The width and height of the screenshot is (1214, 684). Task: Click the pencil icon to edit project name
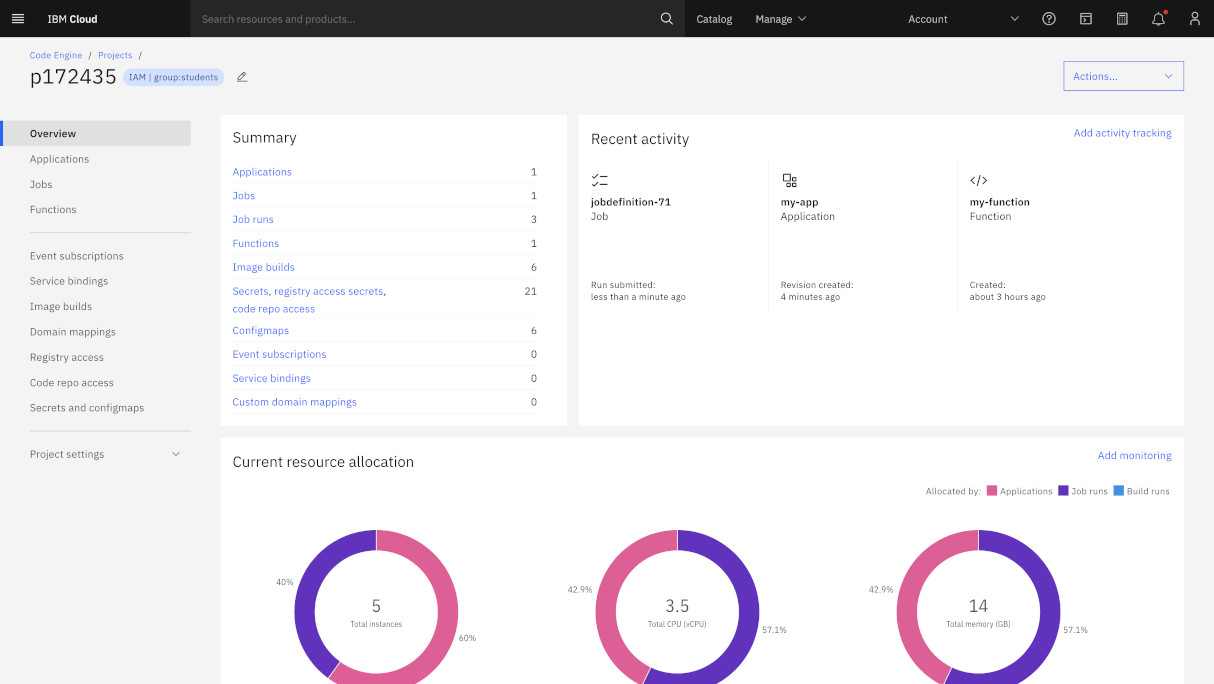[242, 77]
